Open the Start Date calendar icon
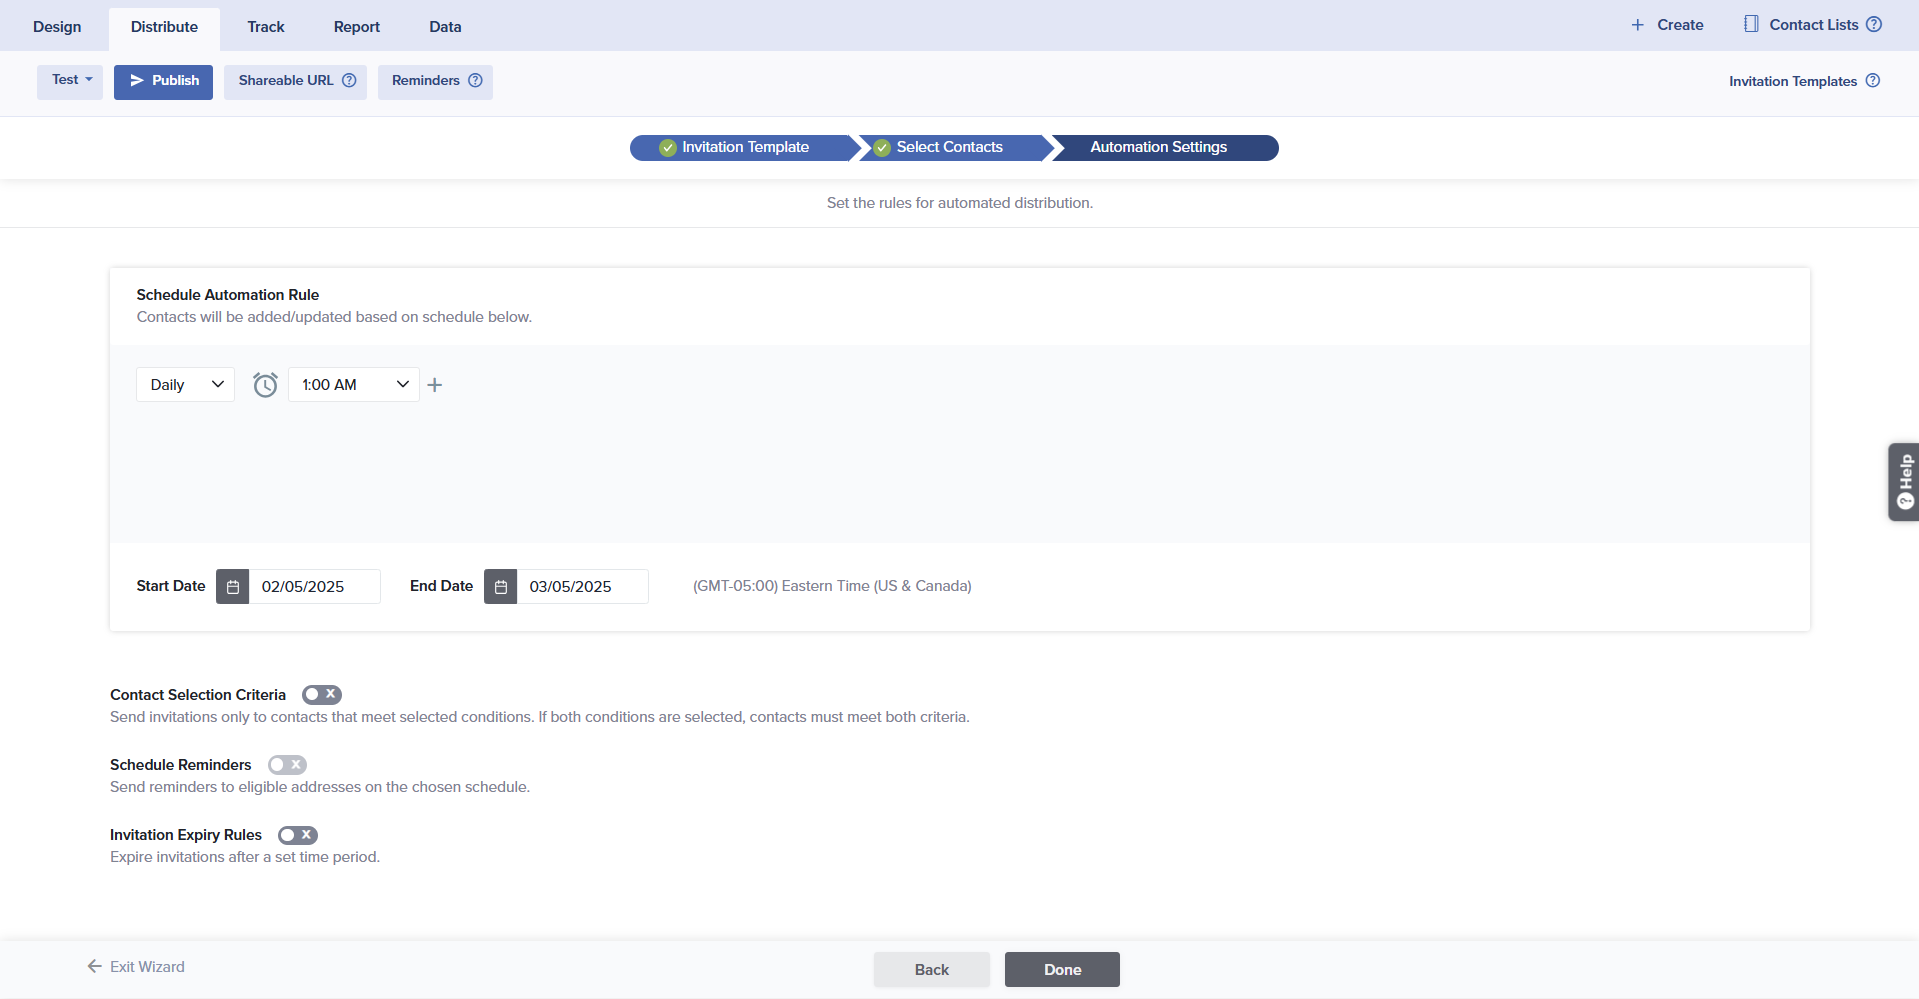The height and width of the screenshot is (999, 1919). click(x=233, y=587)
